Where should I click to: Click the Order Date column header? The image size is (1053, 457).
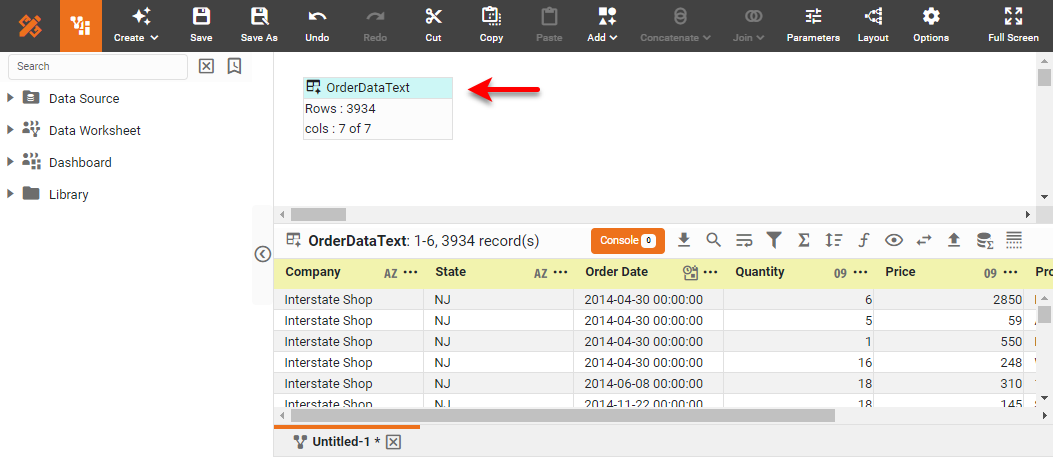[616, 272]
